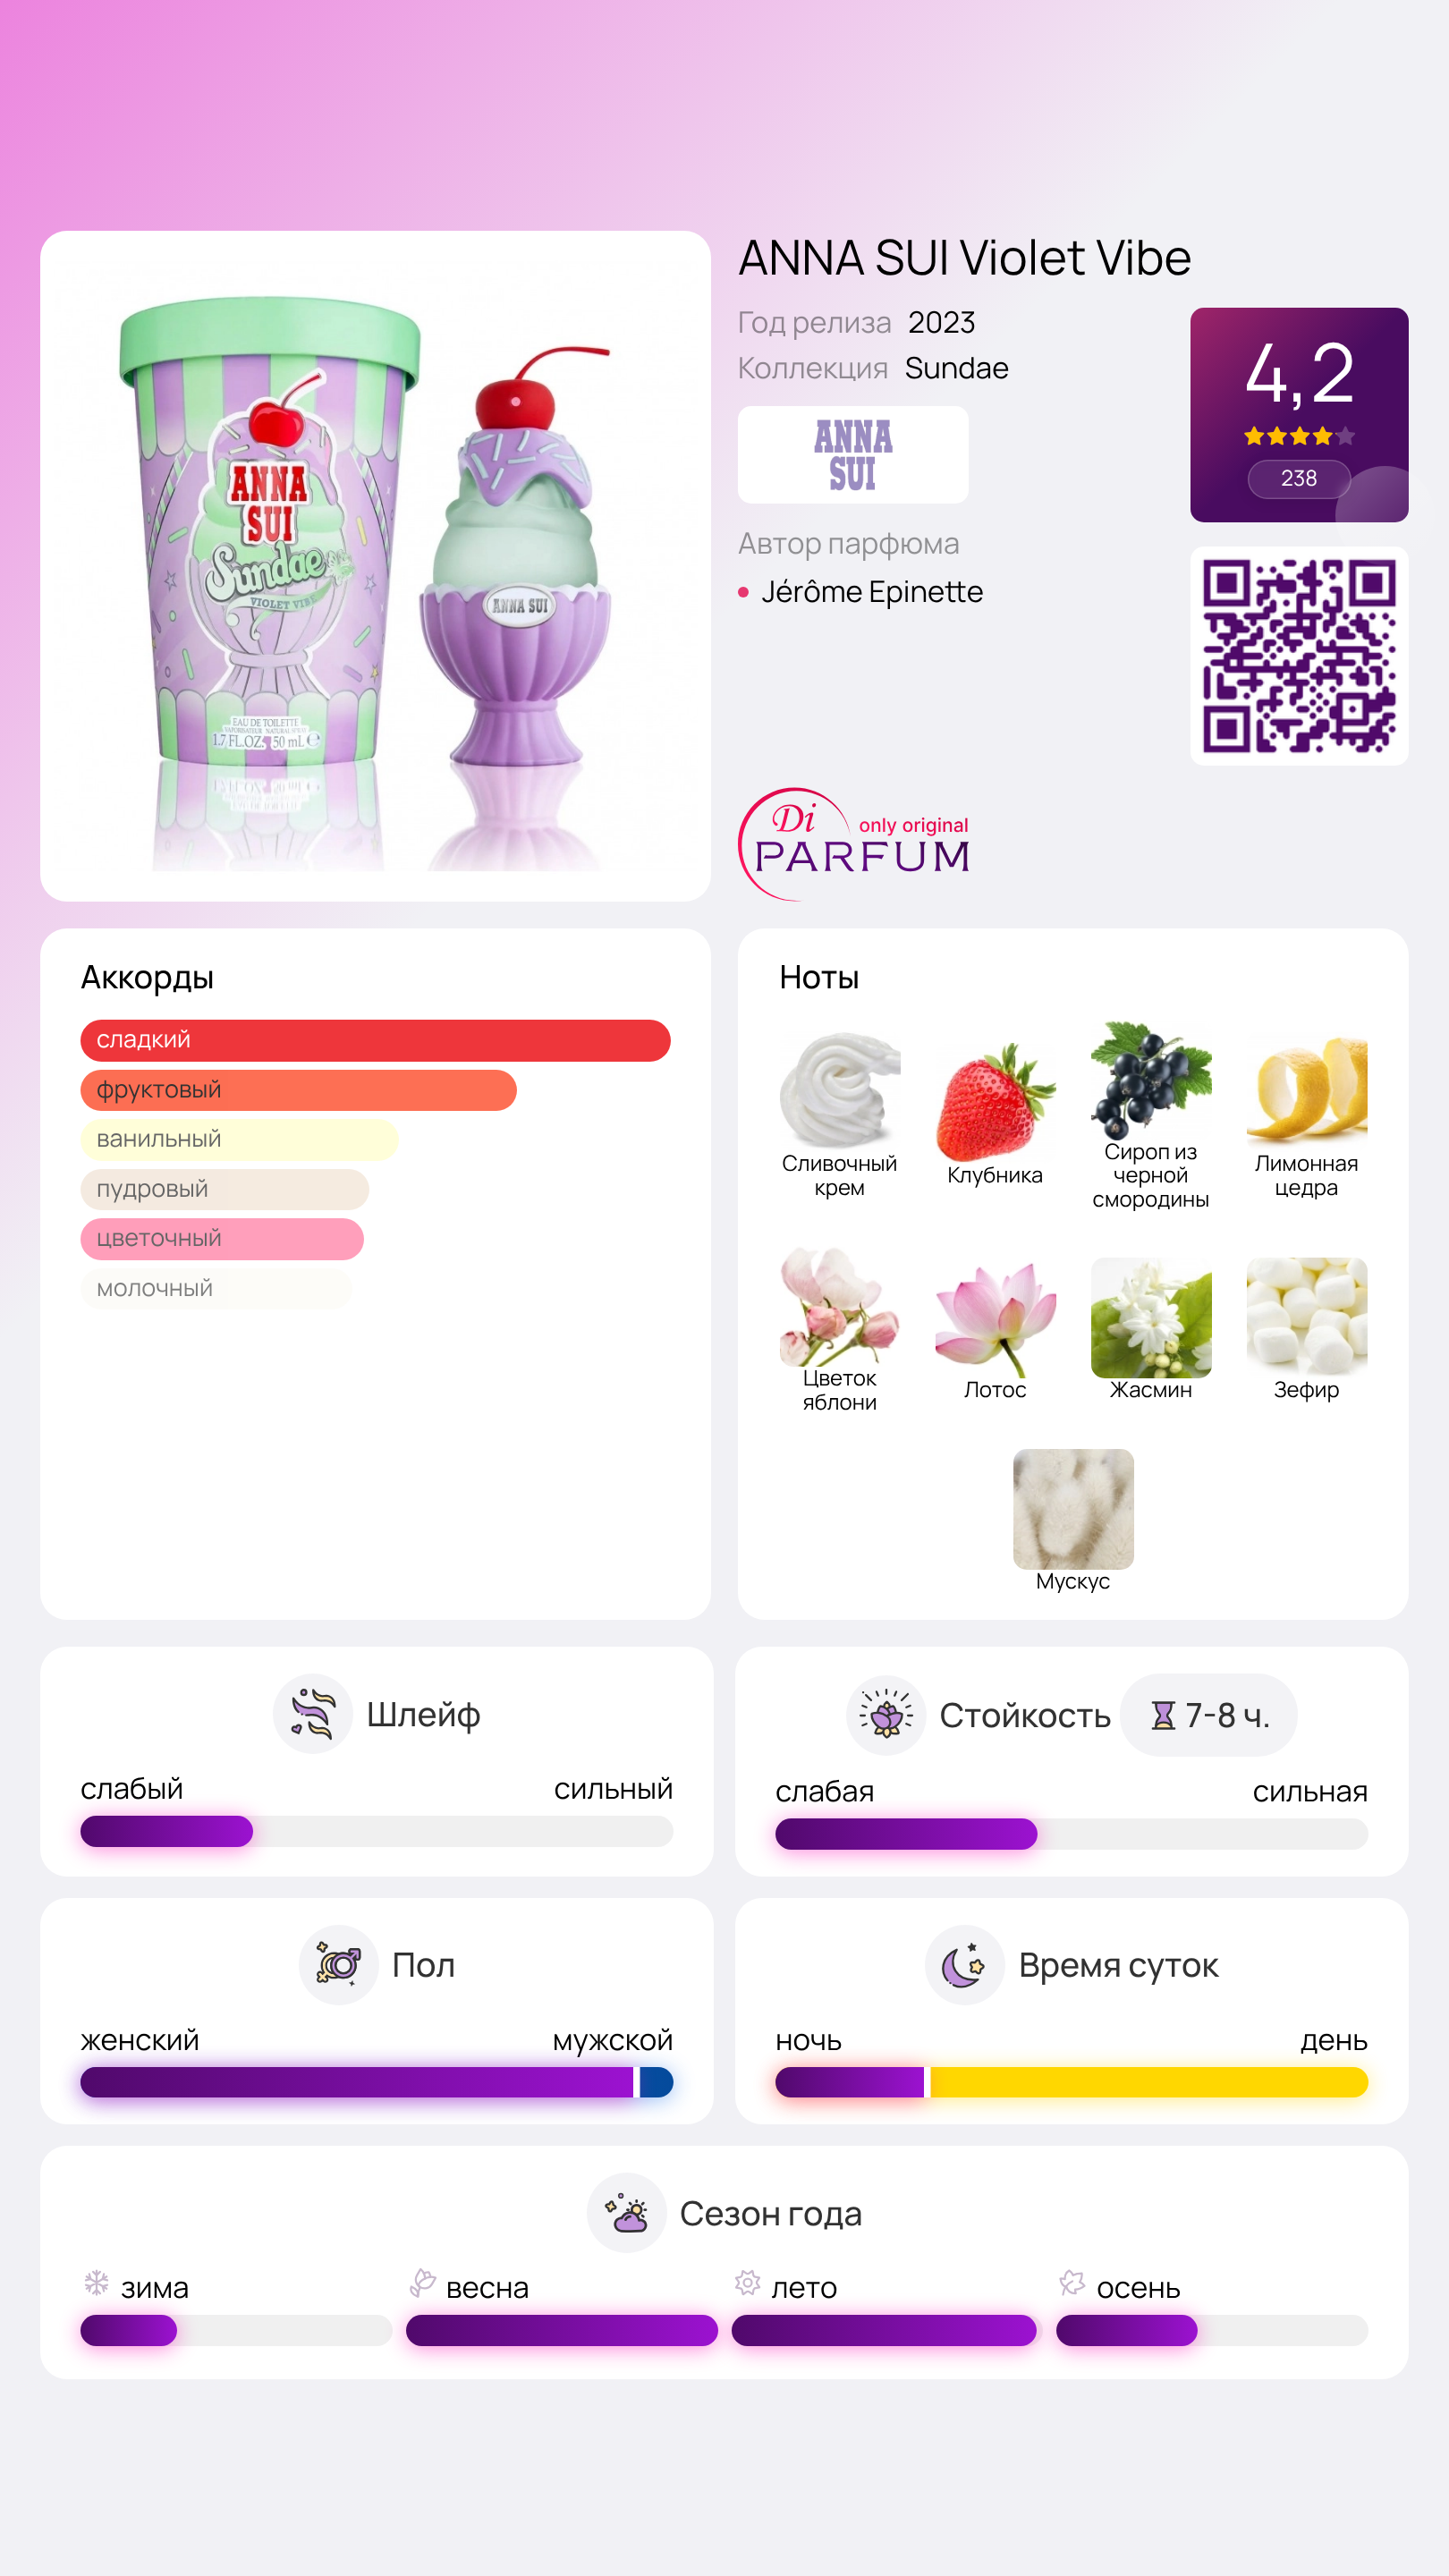Open the ANNA SUI brand logo

[x=853, y=455]
